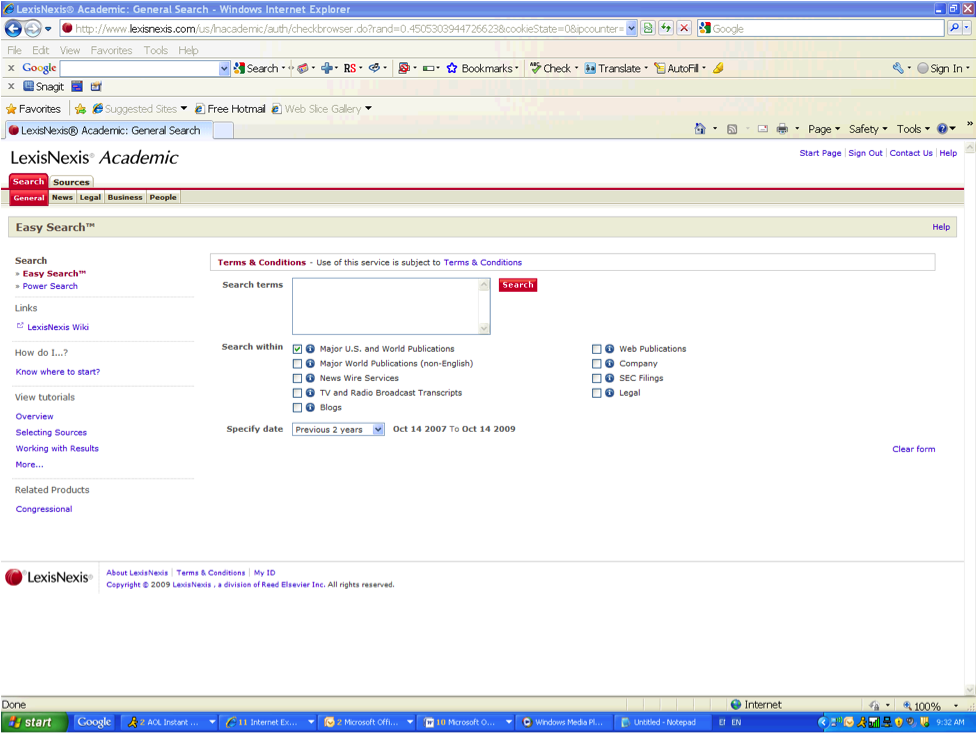977x734 pixels.
Task: Click Add to Favorites Bar icon
Action: tap(80, 109)
